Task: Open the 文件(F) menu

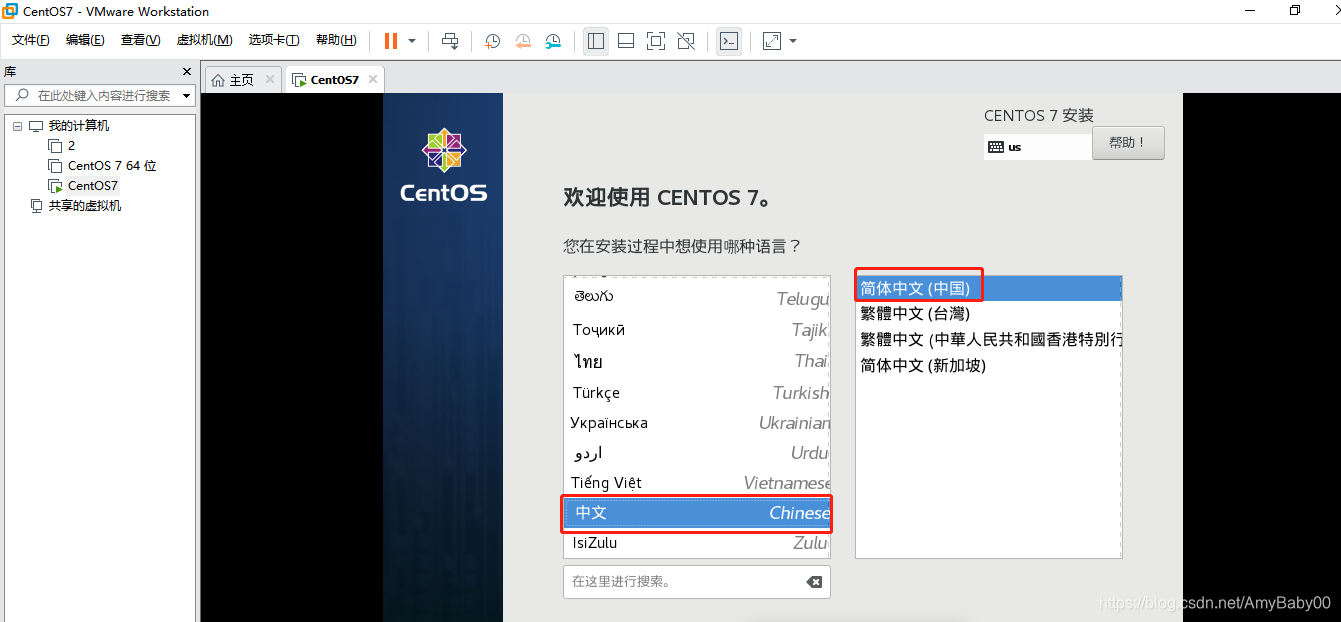Action: (31, 40)
